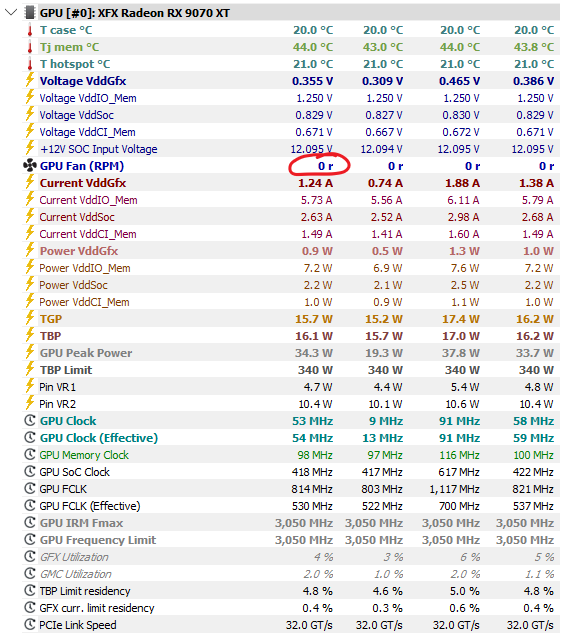Select the Voltage VddGfx label
The image size is (571, 638).
pos(83,81)
